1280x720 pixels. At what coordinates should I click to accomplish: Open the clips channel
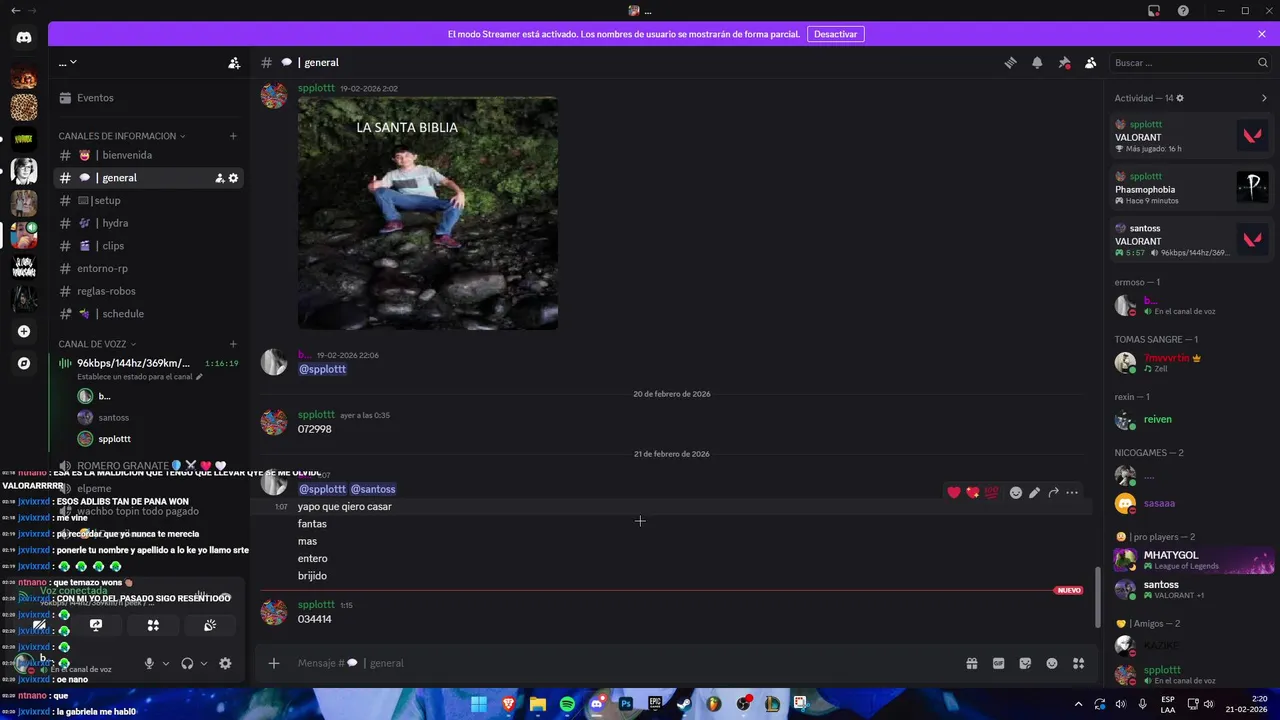point(148,246)
